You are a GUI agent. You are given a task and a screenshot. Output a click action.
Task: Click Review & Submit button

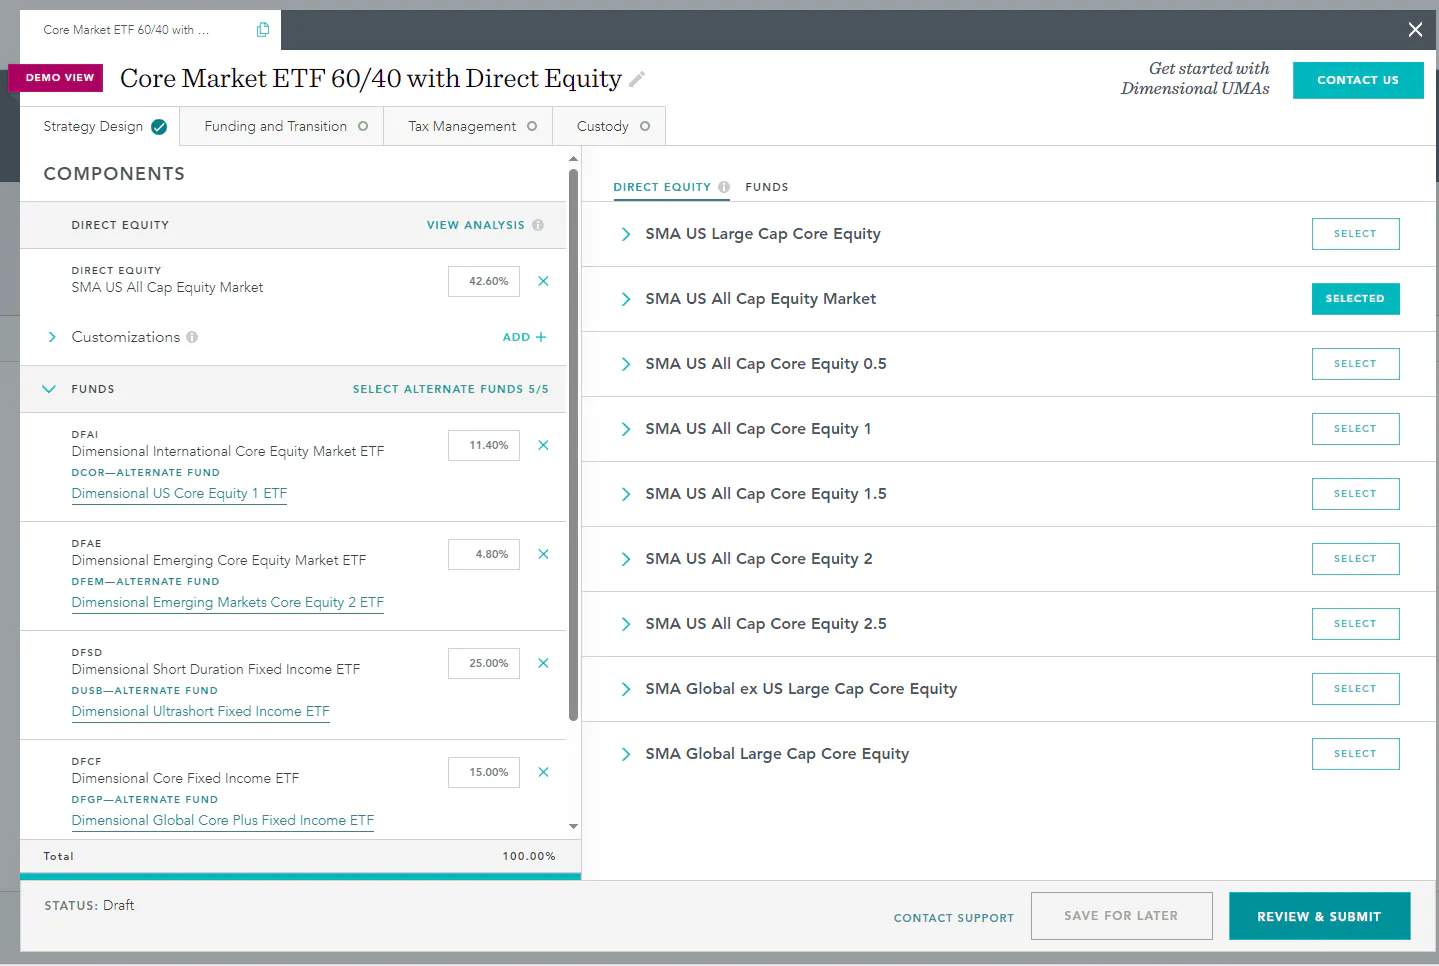(1319, 916)
